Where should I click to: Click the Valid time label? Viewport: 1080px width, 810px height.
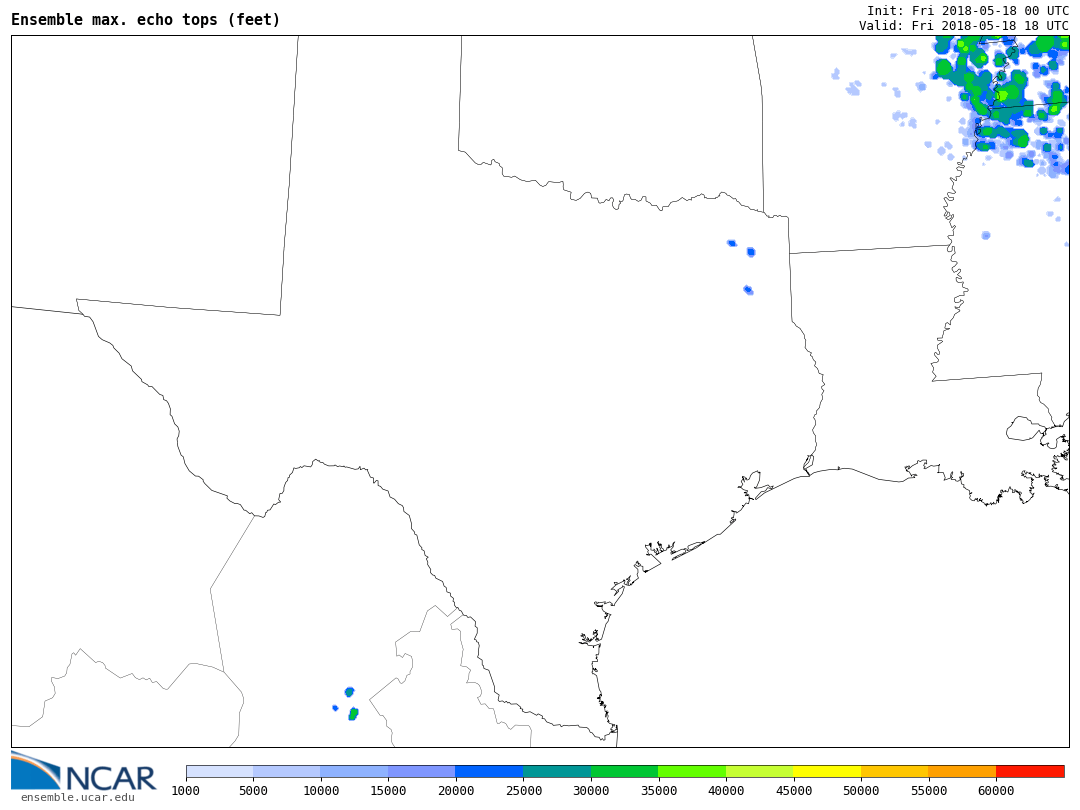point(963,26)
